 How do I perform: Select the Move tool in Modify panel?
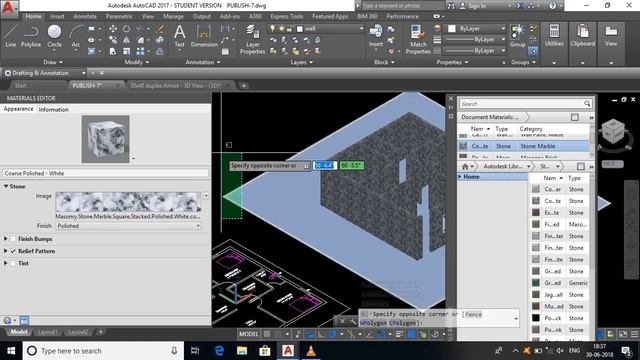(113, 29)
